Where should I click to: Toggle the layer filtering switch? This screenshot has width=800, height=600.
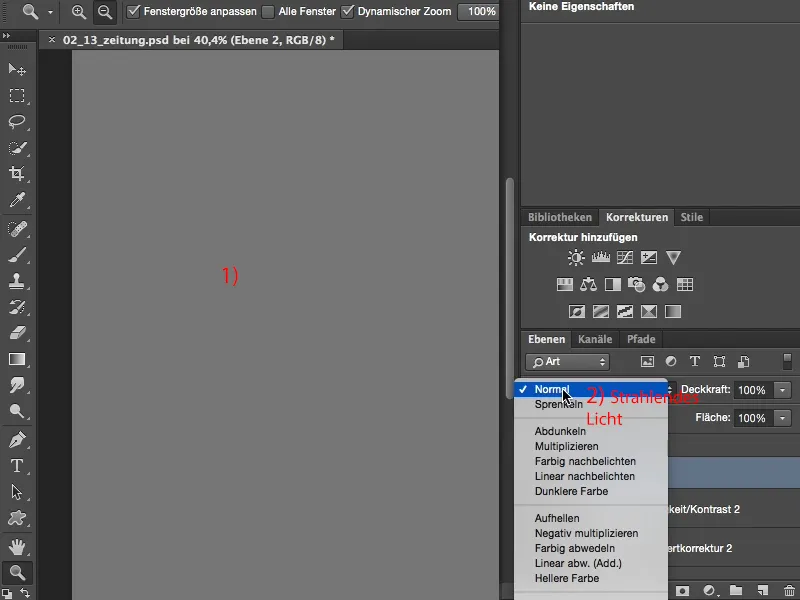787,361
